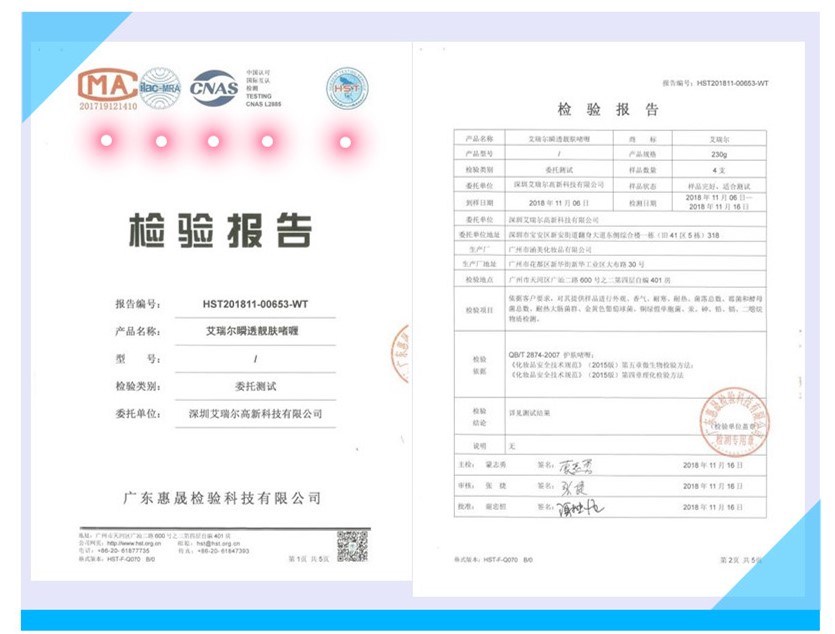Screen dimensions: 835x634
Task: Click the 第四章理化检验方法 line
Action: [596, 375]
